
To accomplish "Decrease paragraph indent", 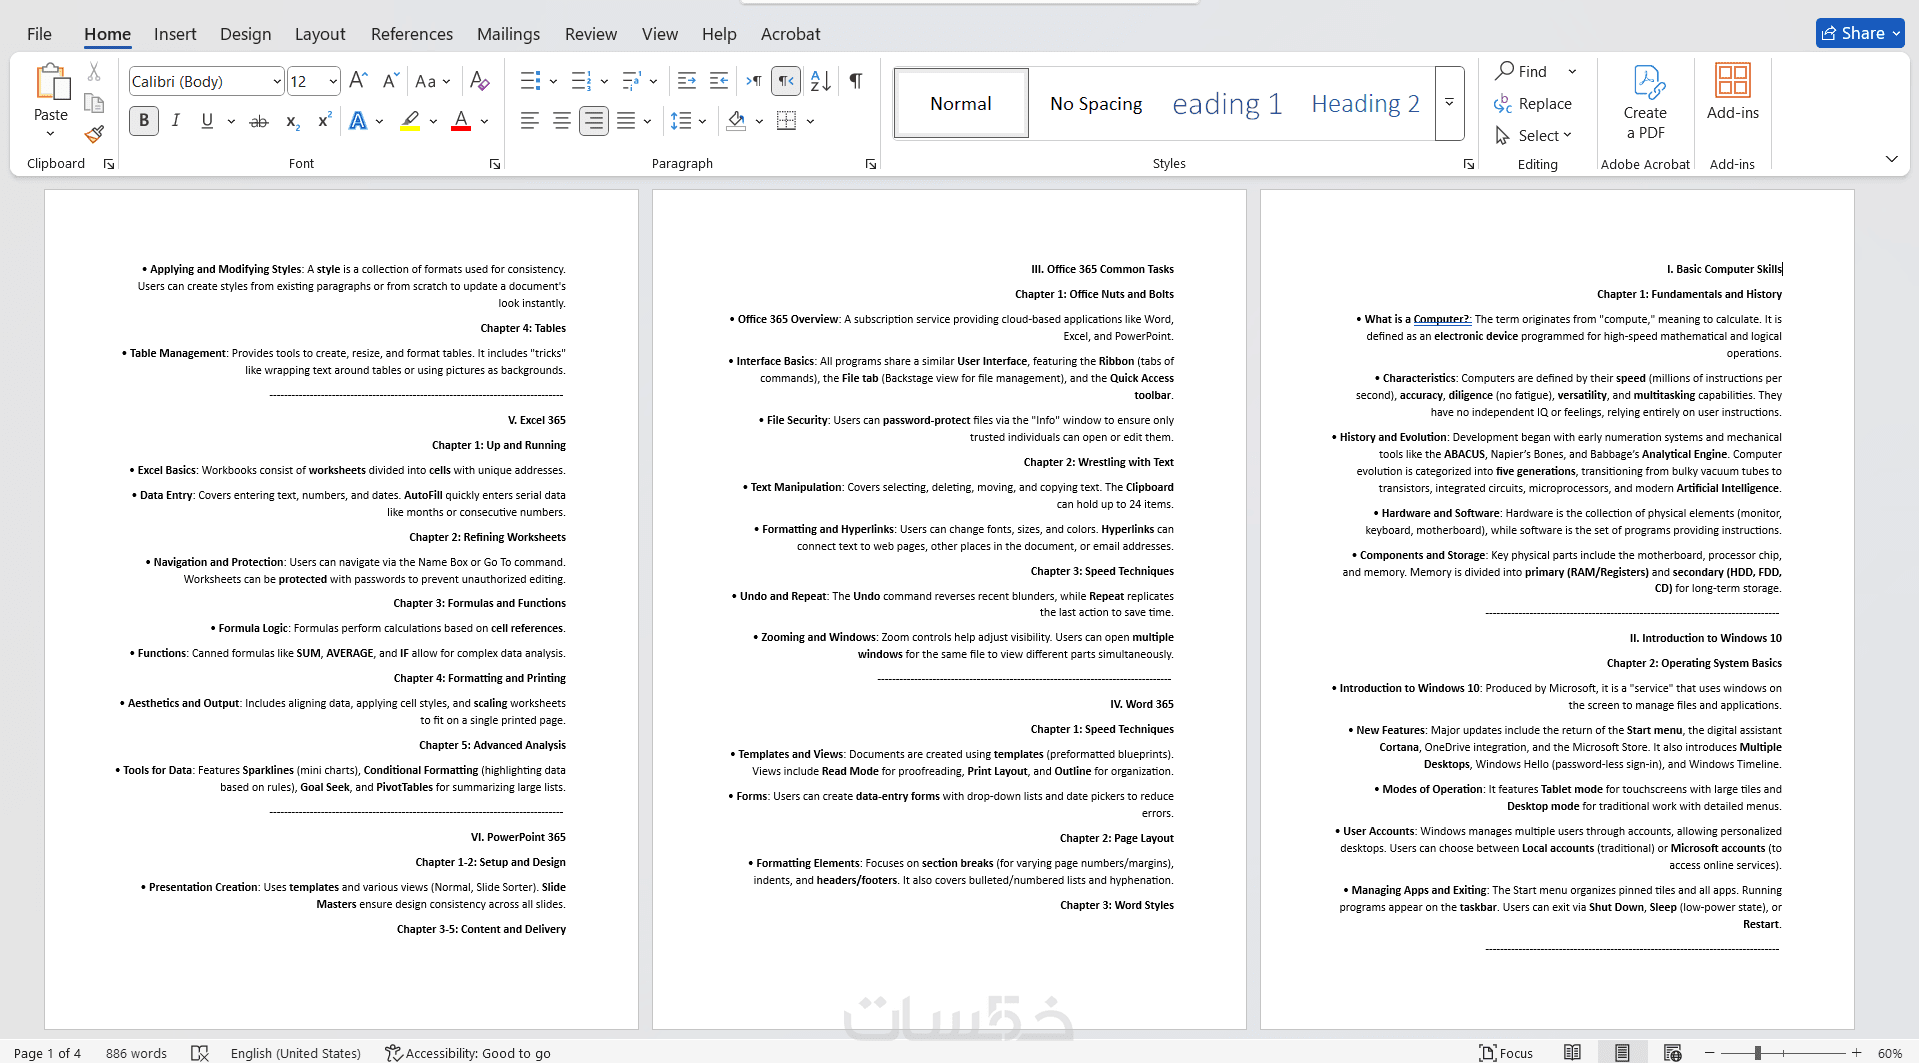I will (x=687, y=81).
